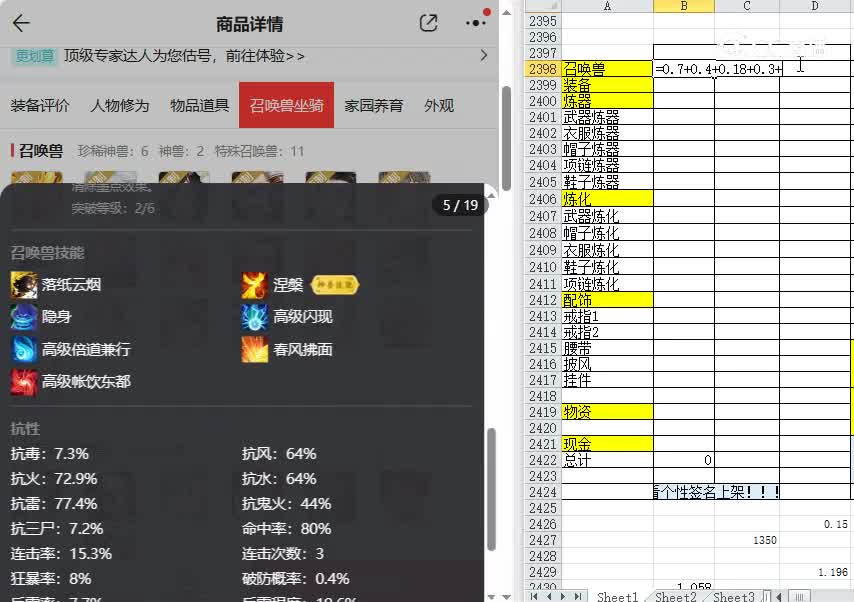This screenshot has width=854, height=602.
Task: Switch to the 人物修为 tab
Action: click(x=119, y=105)
